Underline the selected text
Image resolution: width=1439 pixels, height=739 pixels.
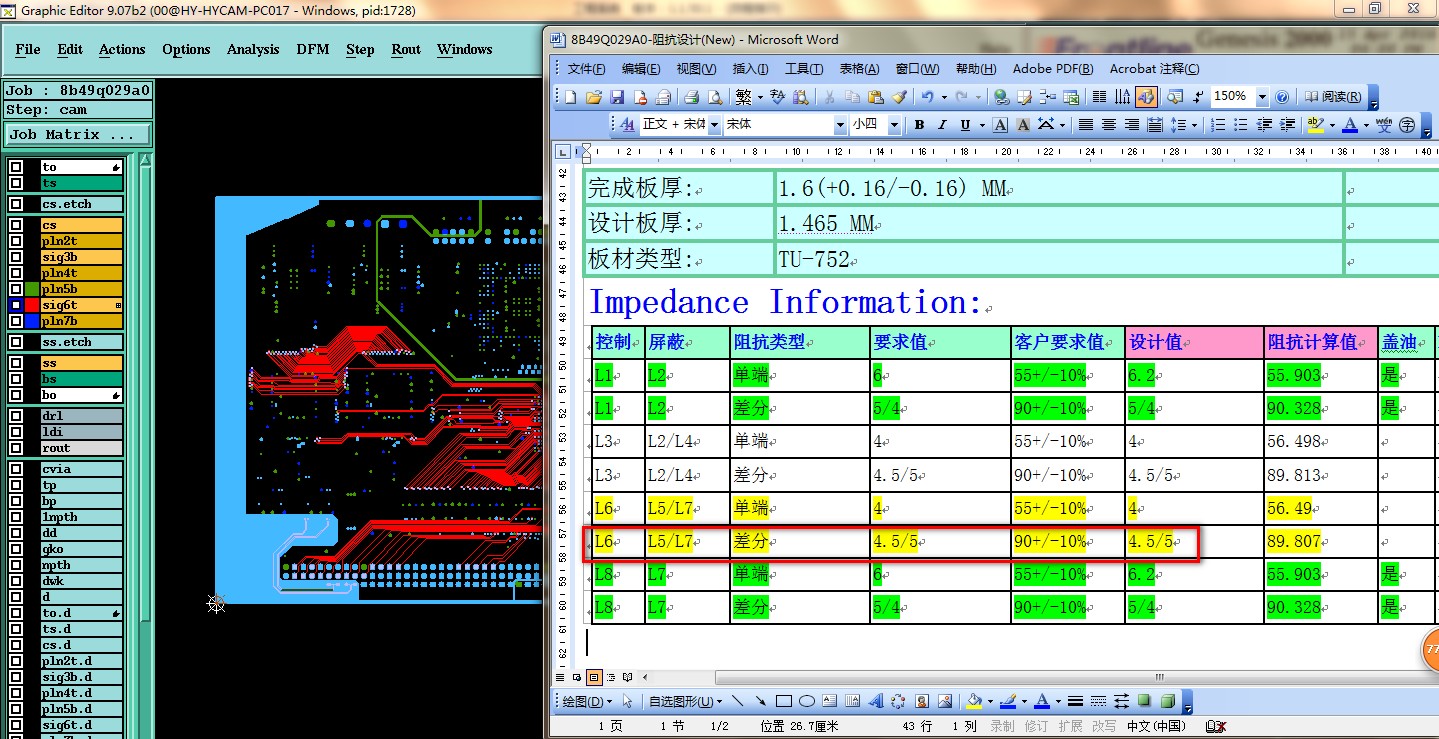click(965, 125)
